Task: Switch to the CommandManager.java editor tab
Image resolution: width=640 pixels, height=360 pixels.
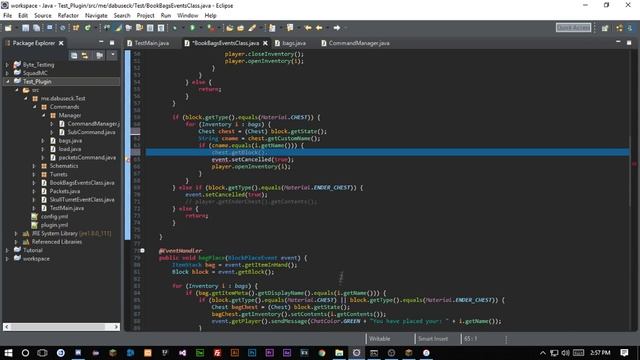Action: [x=355, y=43]
